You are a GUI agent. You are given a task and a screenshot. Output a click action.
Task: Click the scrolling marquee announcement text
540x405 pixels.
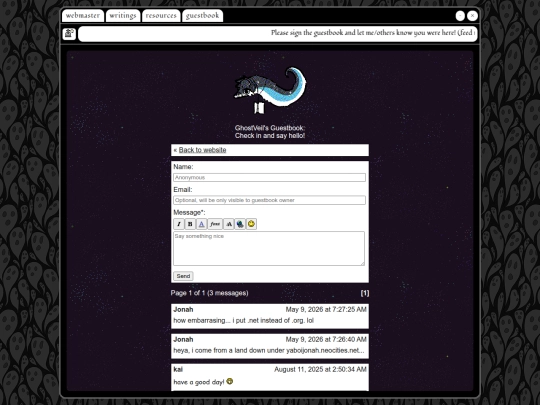pyautogui.click(x=373, y=33)
